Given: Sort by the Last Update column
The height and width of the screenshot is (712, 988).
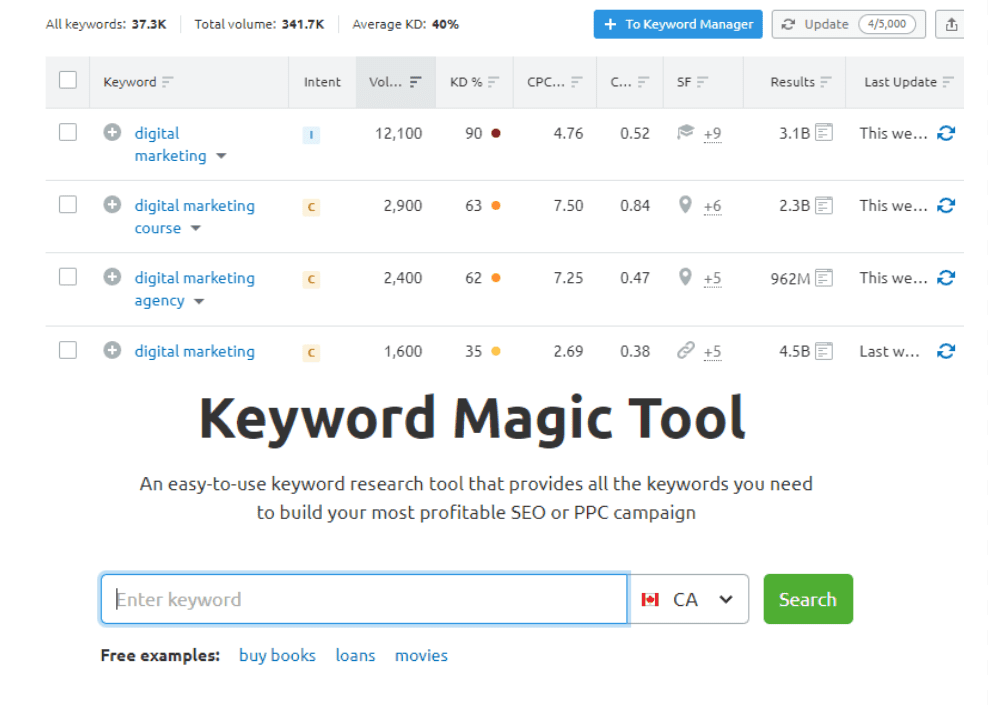Looking at the screenshot, I should (x=948, y=82).
